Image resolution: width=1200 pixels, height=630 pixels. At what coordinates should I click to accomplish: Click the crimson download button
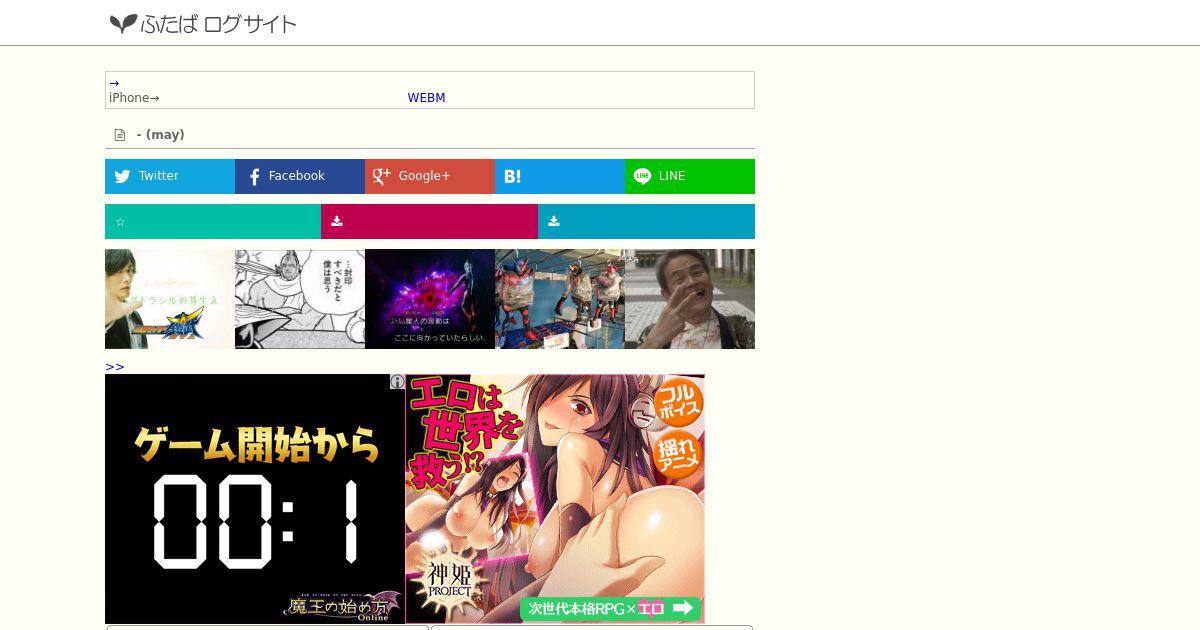(x=429, y=221)
